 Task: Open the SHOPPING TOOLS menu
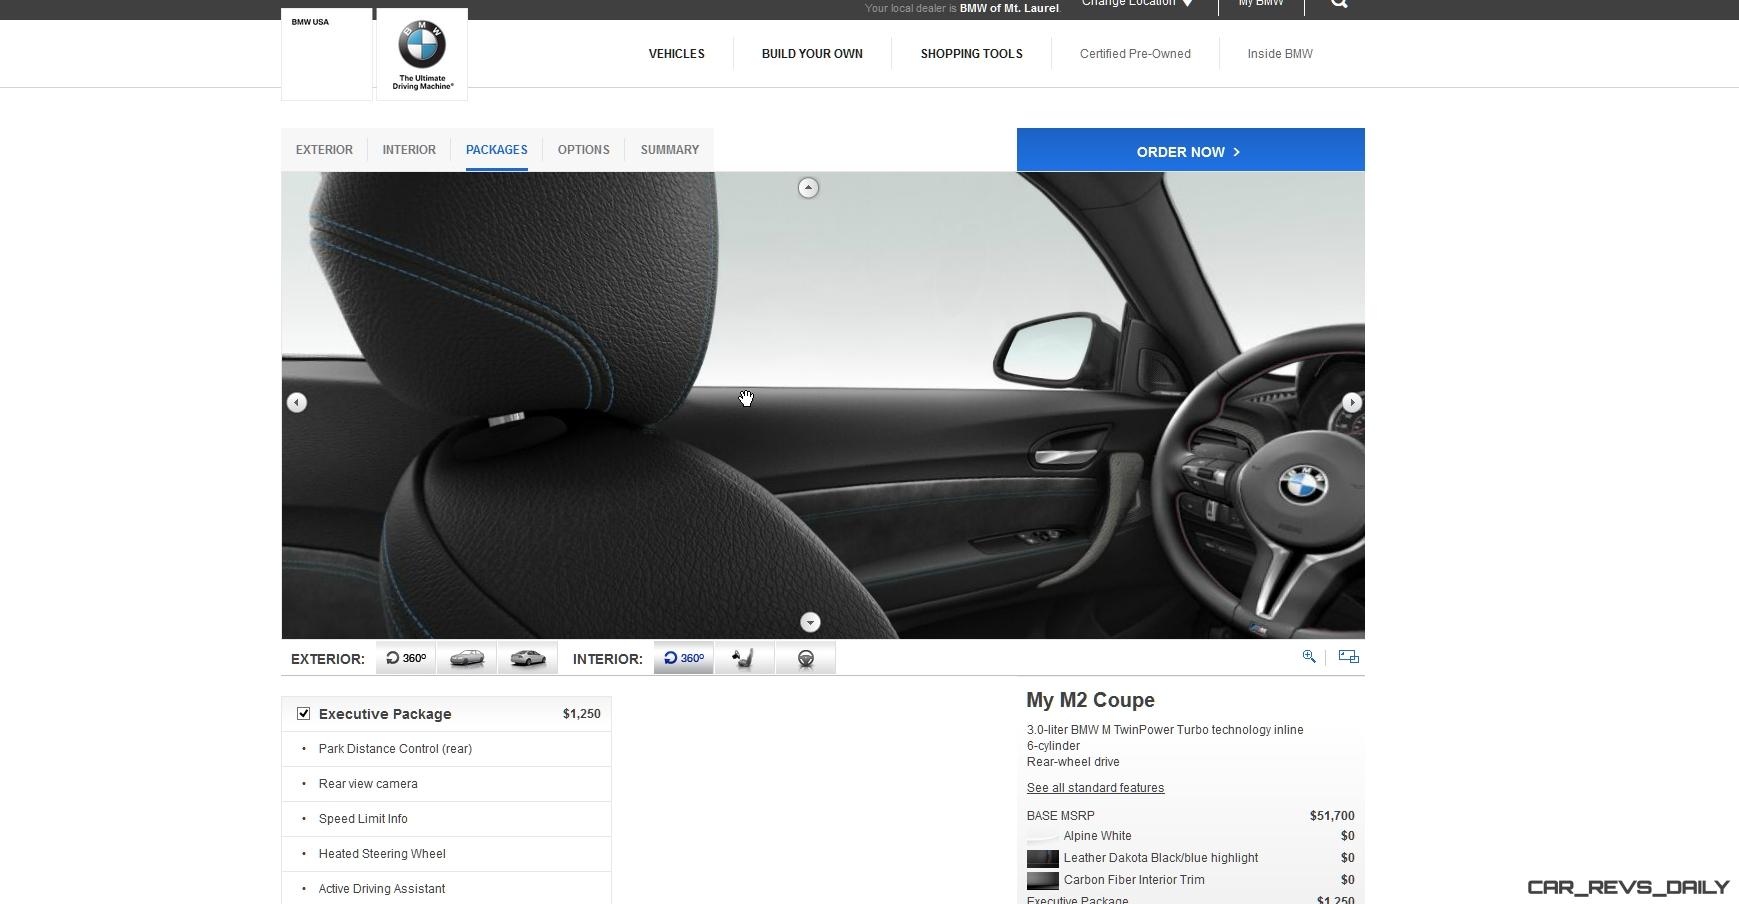972,54
